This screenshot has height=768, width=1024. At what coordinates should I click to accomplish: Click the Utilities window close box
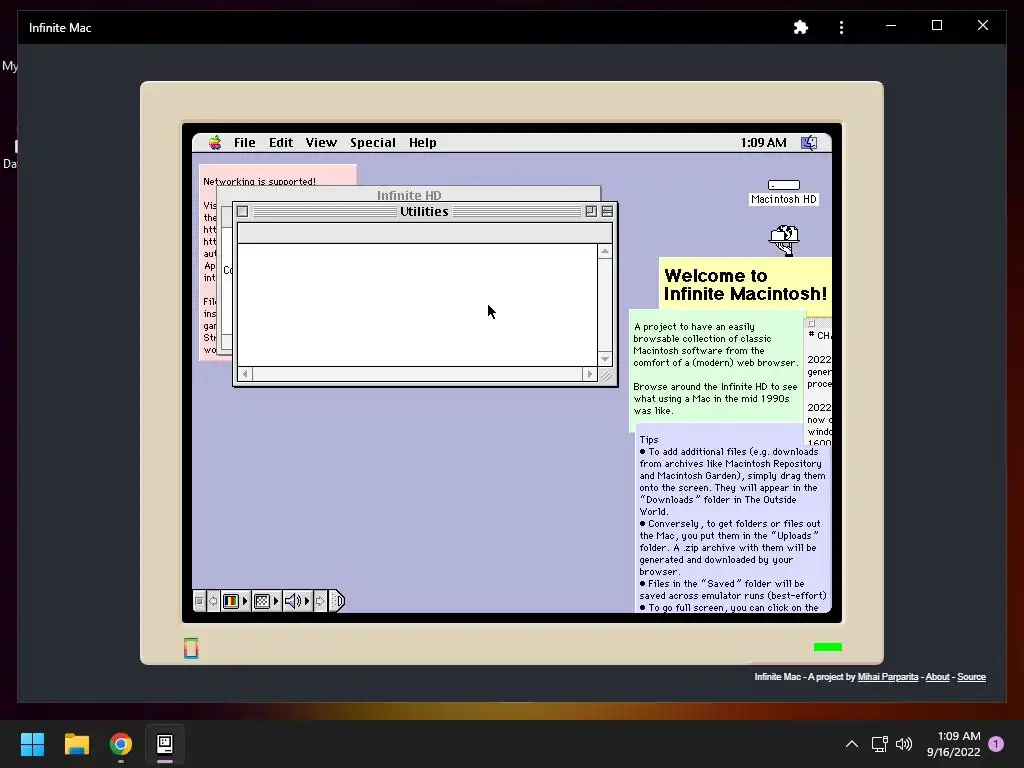(x=242, y=211)
